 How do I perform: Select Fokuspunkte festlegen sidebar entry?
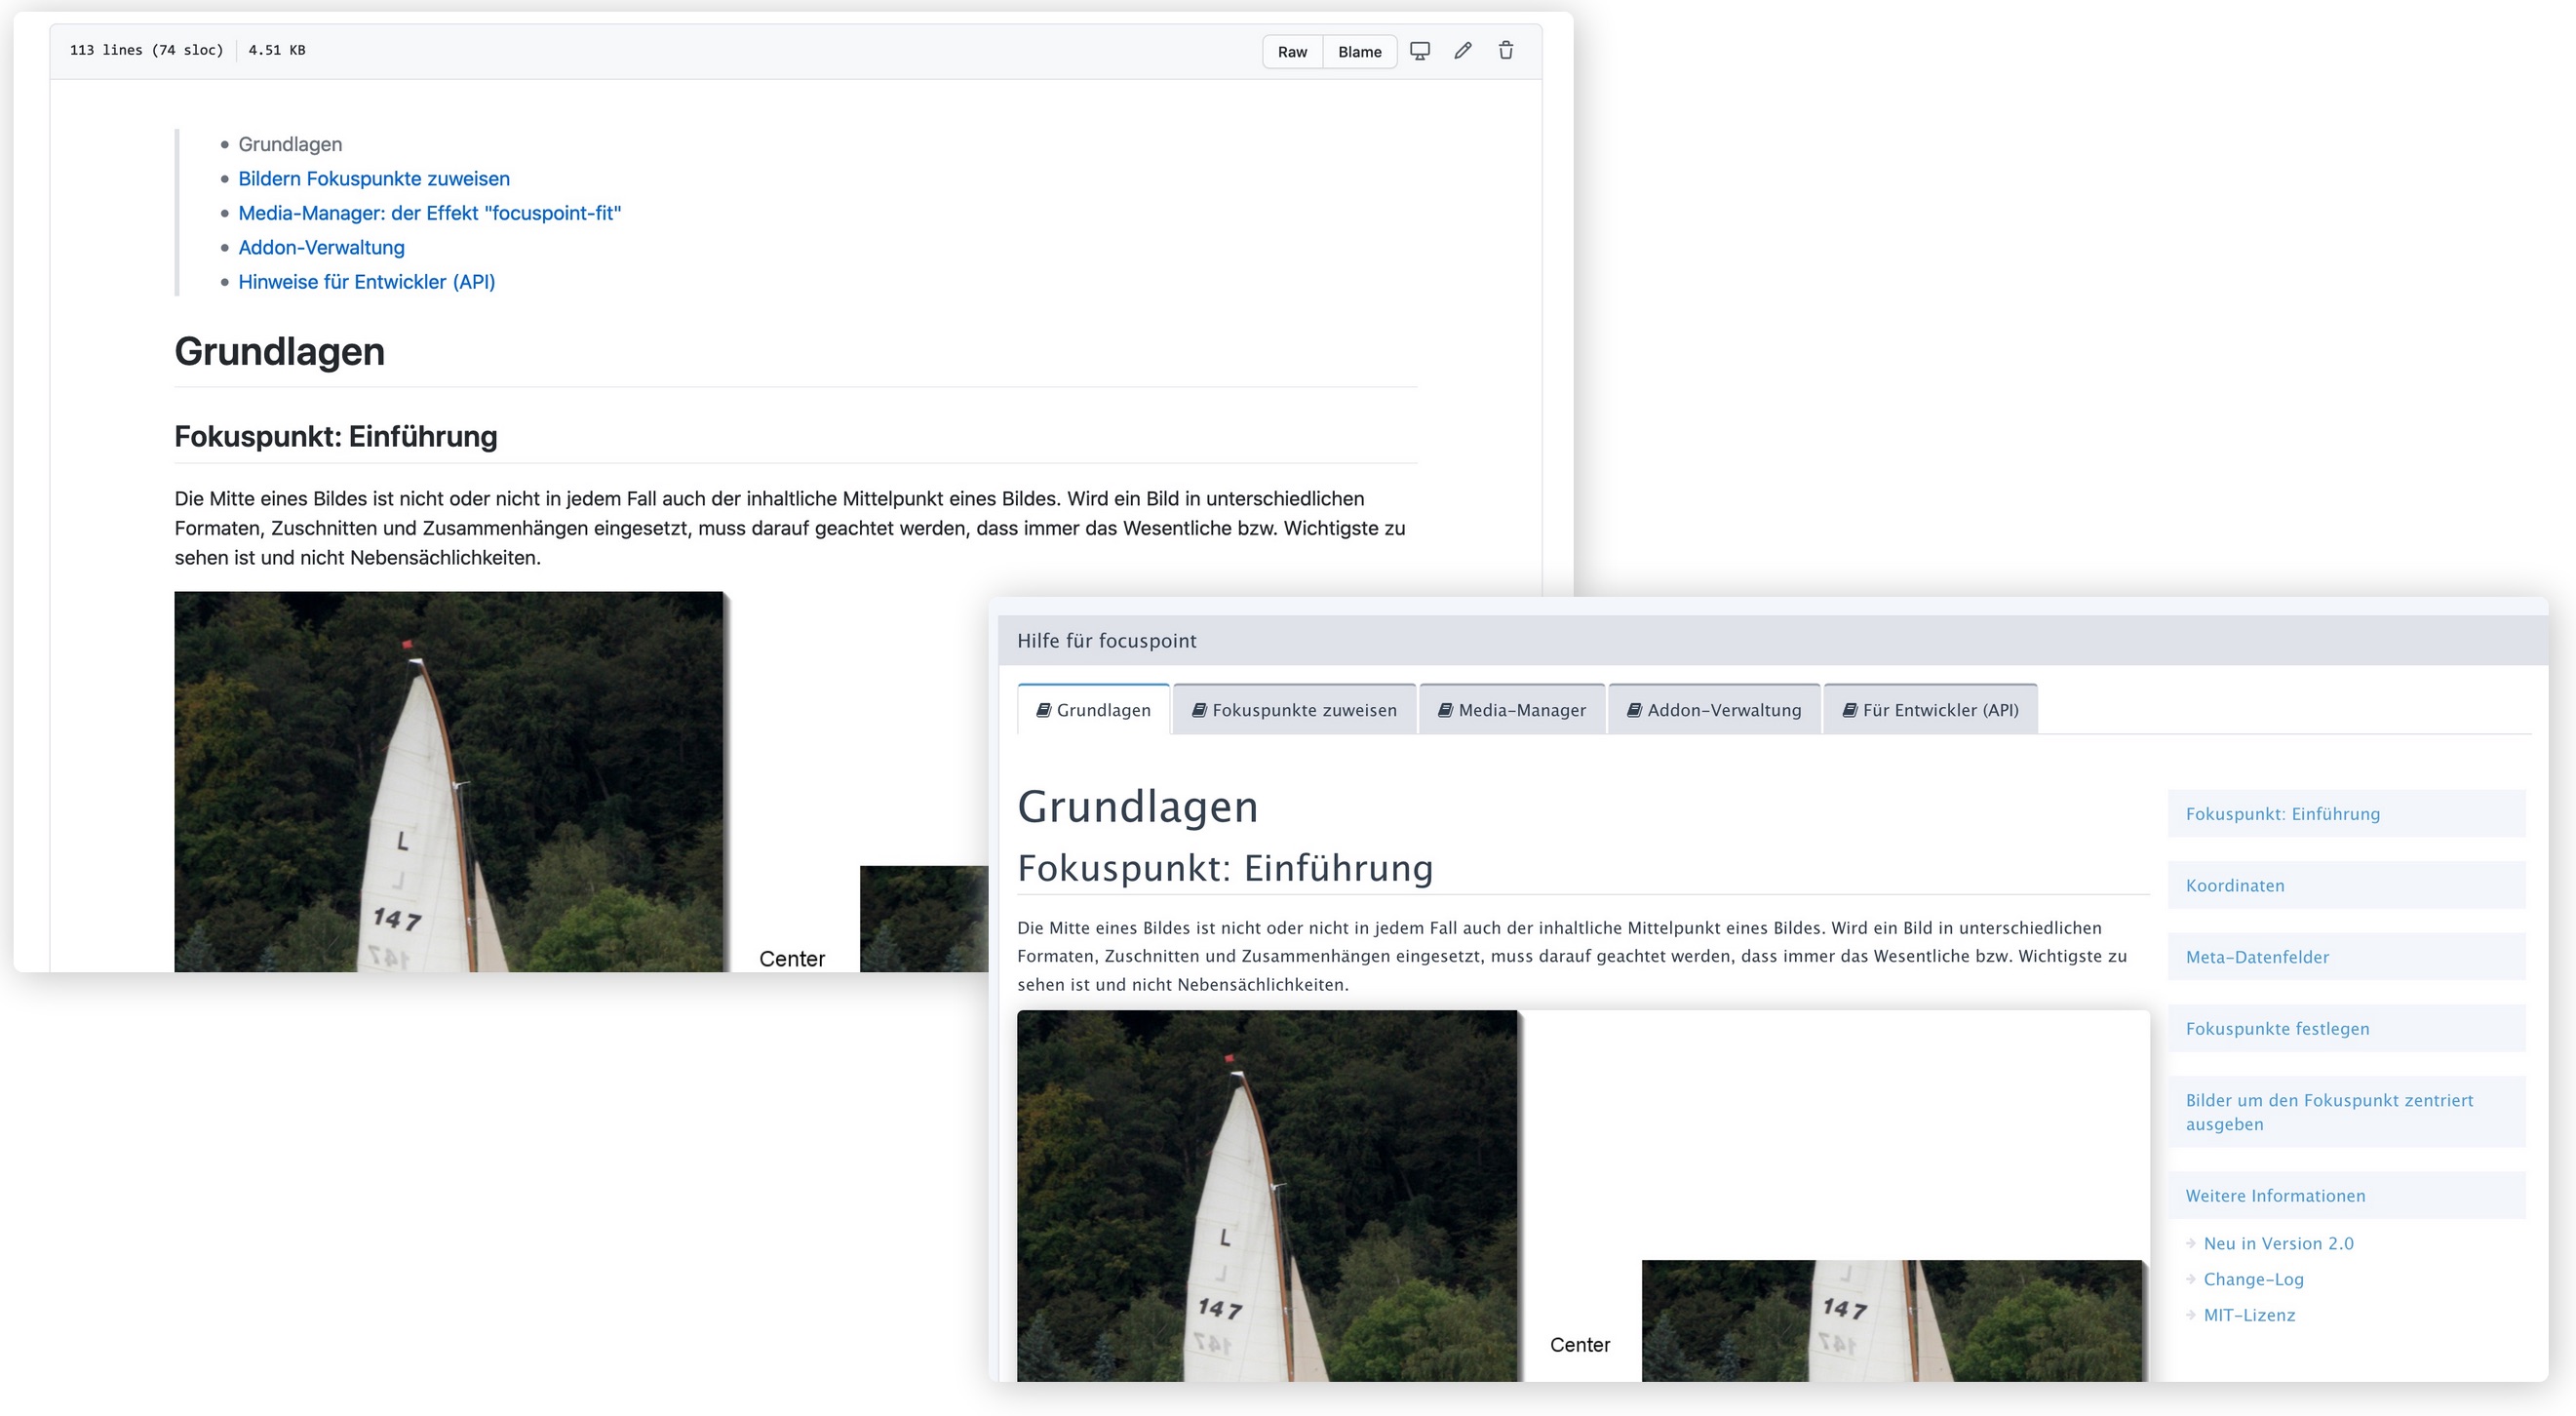pyautogui.click(x=2277, y=1029)
